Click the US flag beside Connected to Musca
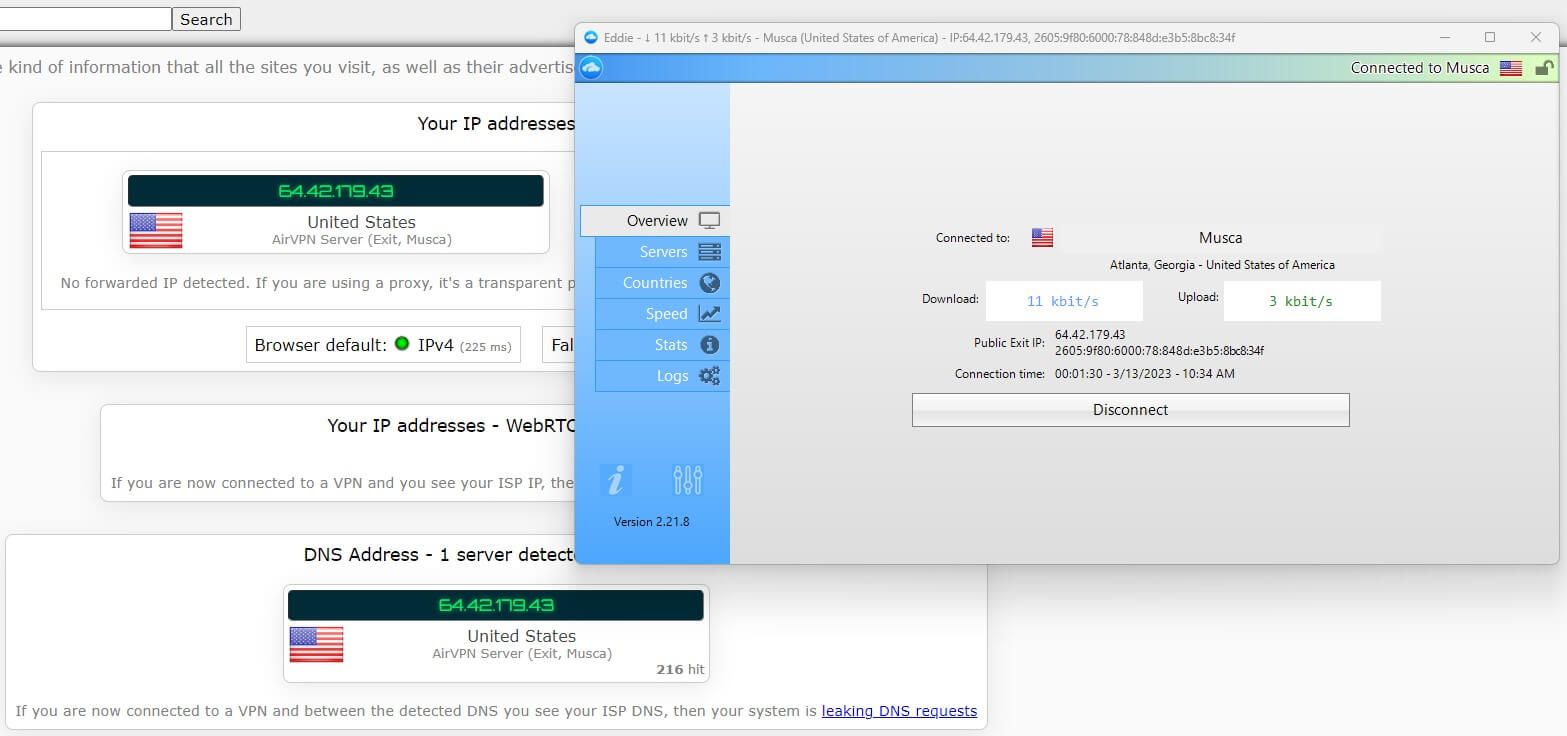 [x=1511, y=68]
